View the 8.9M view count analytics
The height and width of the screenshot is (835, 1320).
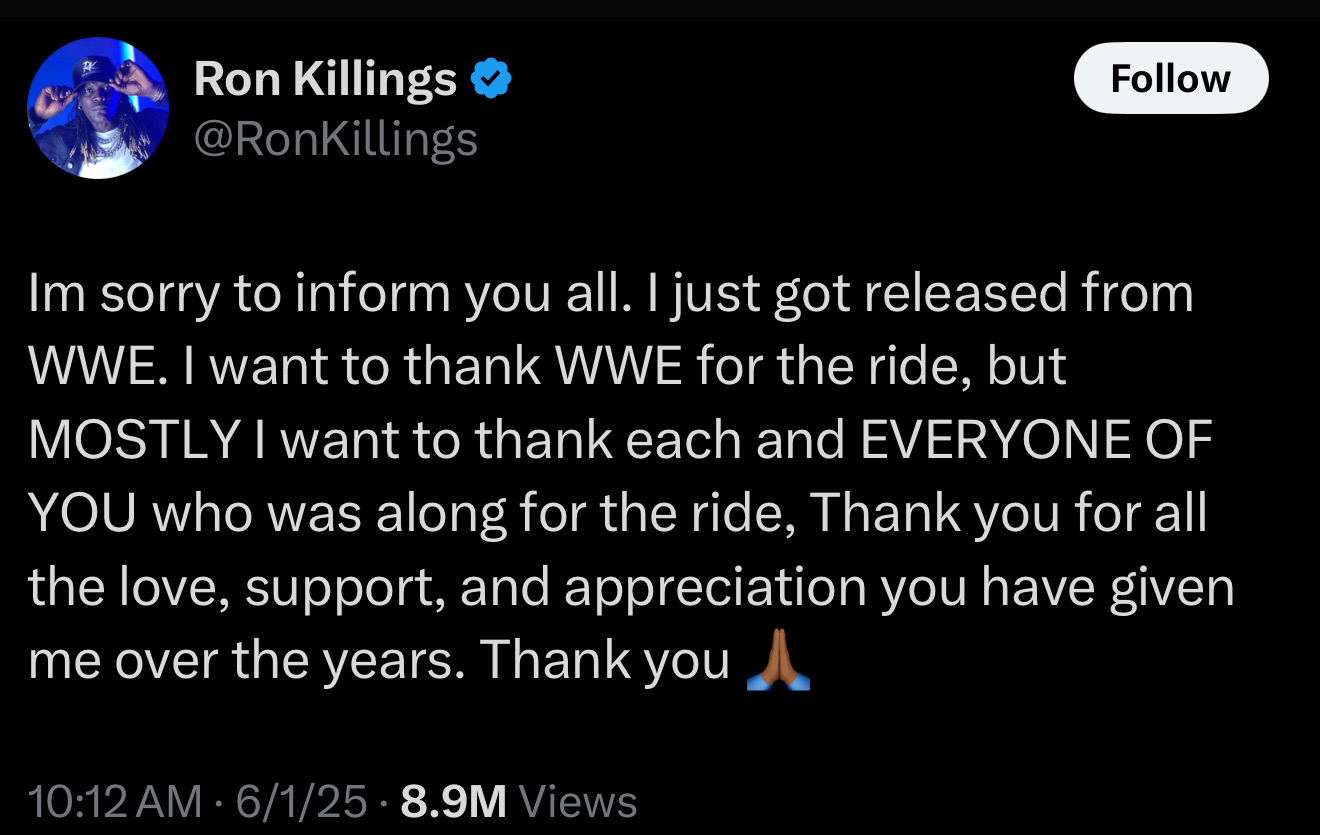[x=453, y=802]
